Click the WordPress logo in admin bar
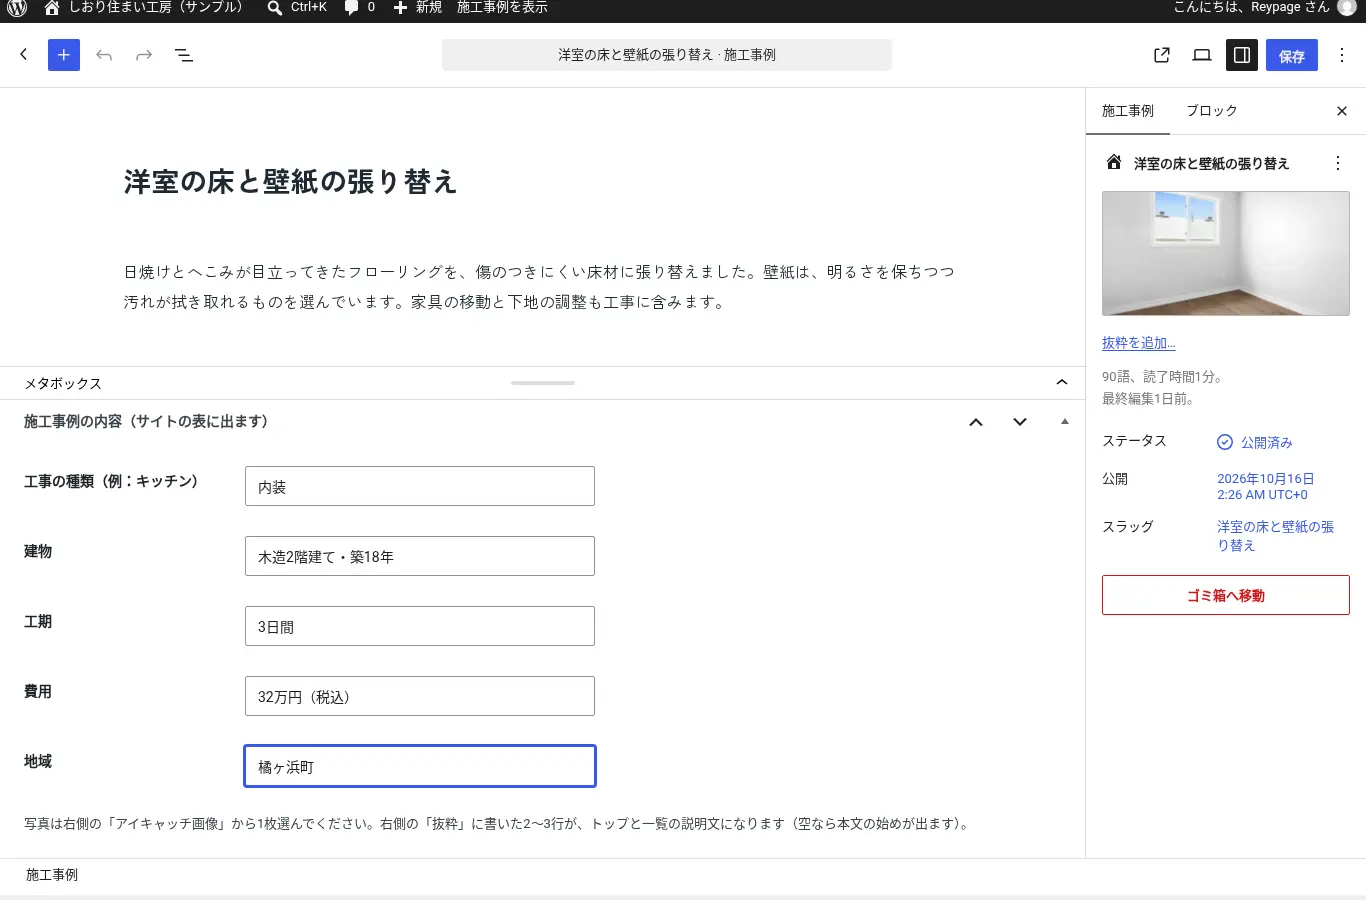 (17, 7)
